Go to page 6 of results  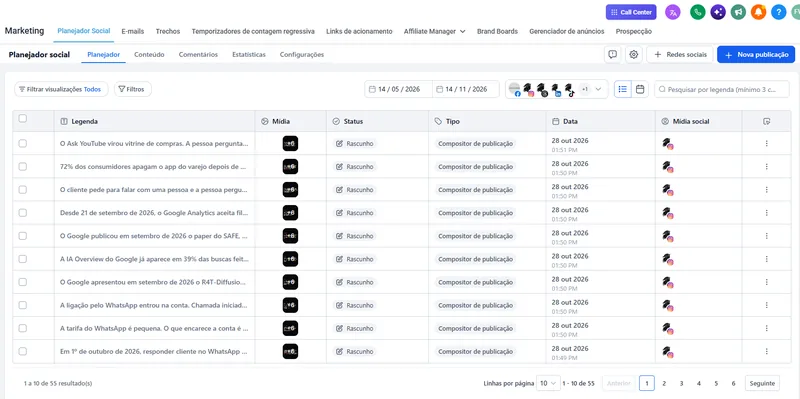click(733, 383)
